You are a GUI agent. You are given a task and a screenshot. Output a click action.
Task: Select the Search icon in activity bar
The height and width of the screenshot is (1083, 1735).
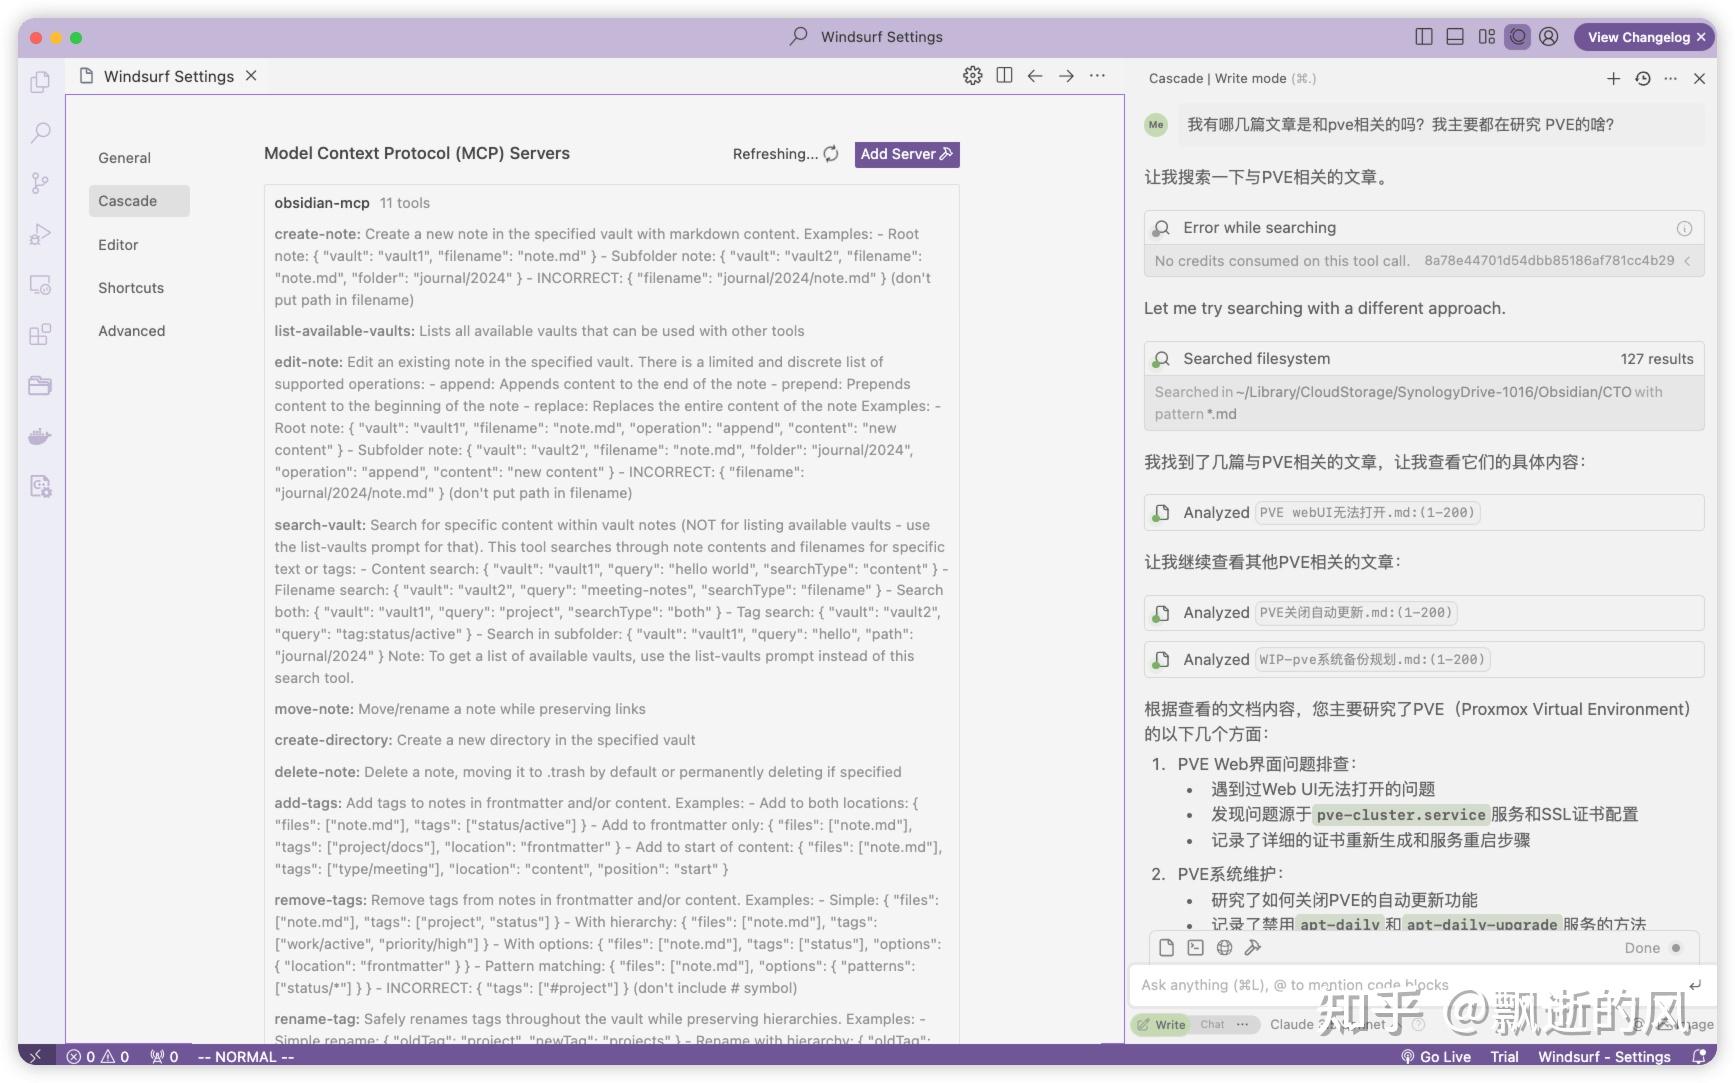pyautogui.click(x=40, y=132)
